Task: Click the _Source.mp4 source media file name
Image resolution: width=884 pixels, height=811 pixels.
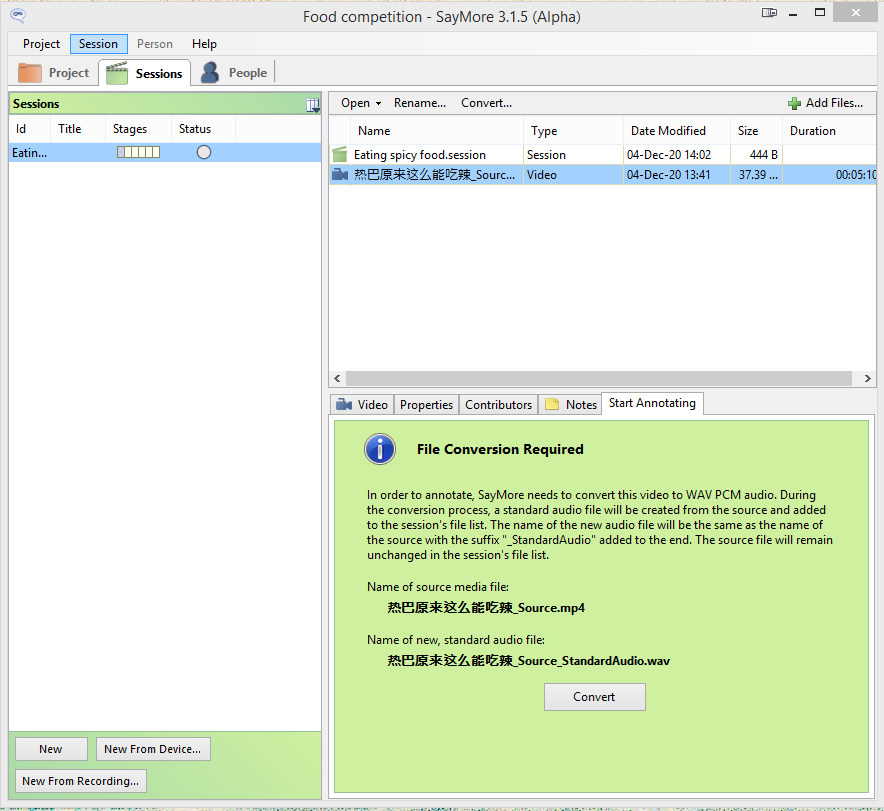Action: coord(486,608)
